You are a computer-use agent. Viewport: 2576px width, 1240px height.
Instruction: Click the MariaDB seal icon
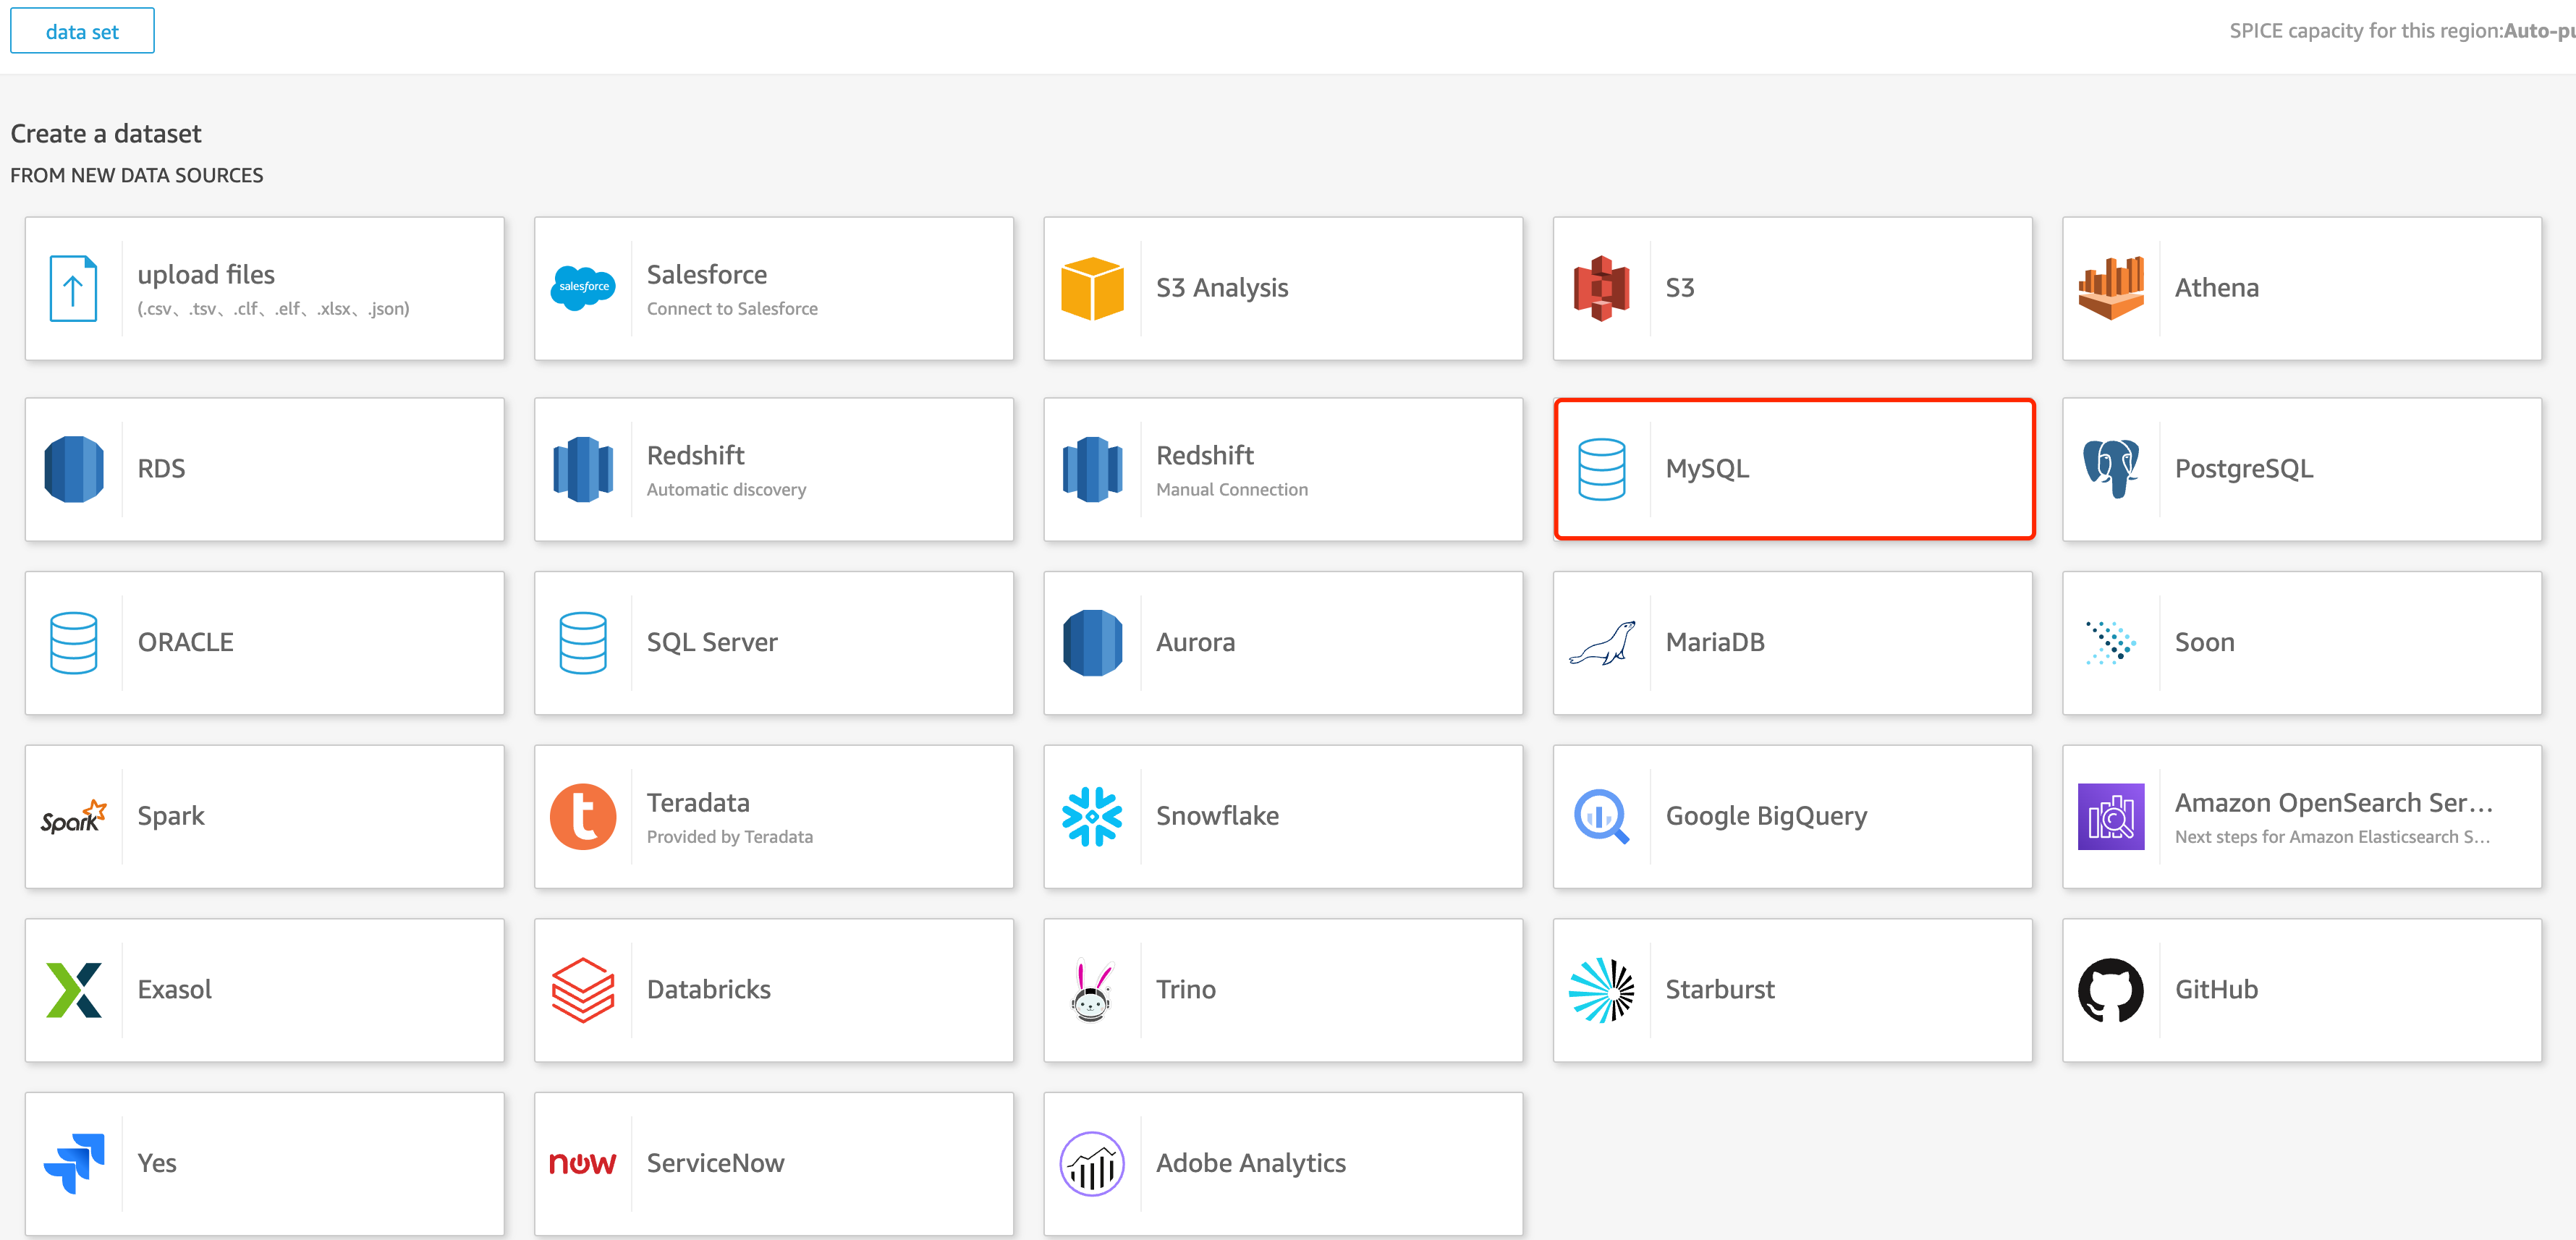point(1601,643)
